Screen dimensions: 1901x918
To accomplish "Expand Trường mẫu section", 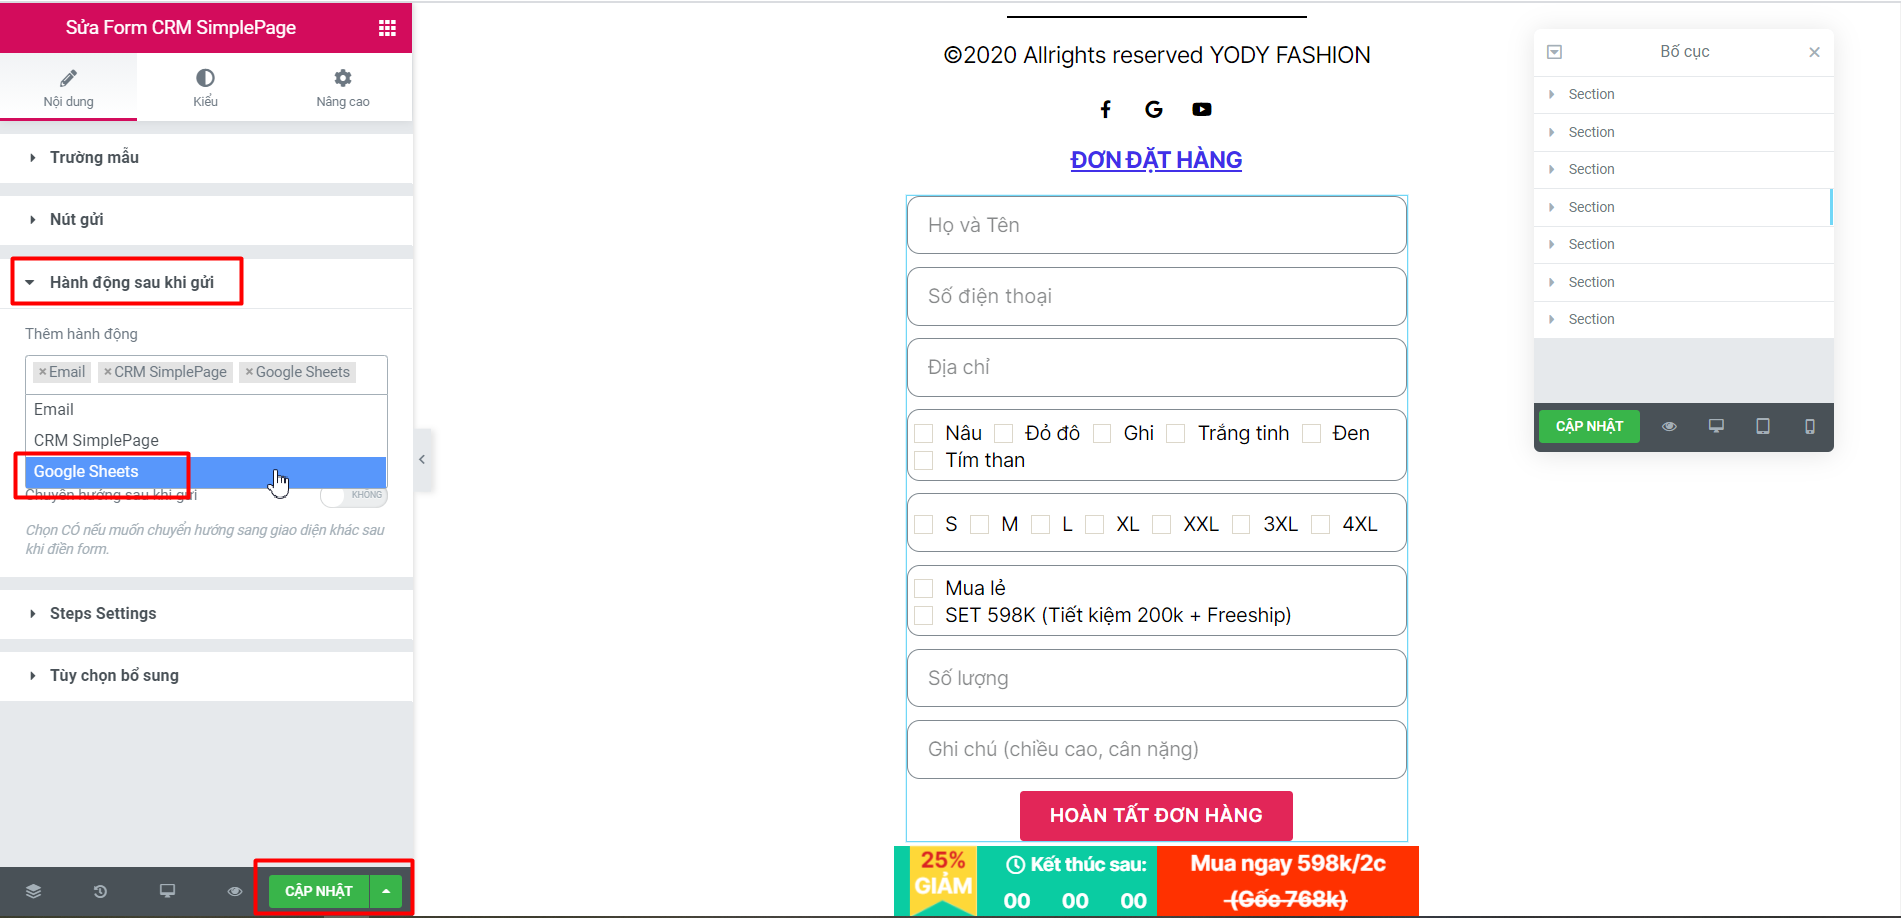I will click(x=206, y=158).
